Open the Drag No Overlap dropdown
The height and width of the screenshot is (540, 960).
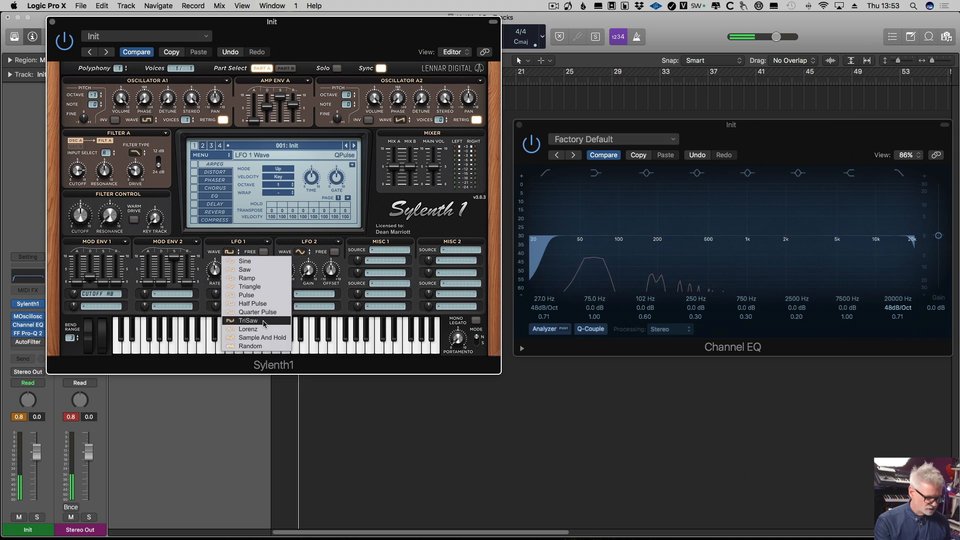click(x=793, y=61)
